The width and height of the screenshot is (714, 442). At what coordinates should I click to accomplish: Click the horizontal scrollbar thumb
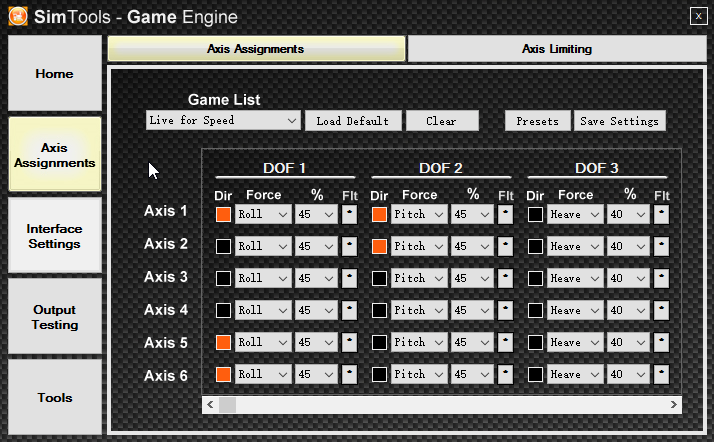(228, 405)
